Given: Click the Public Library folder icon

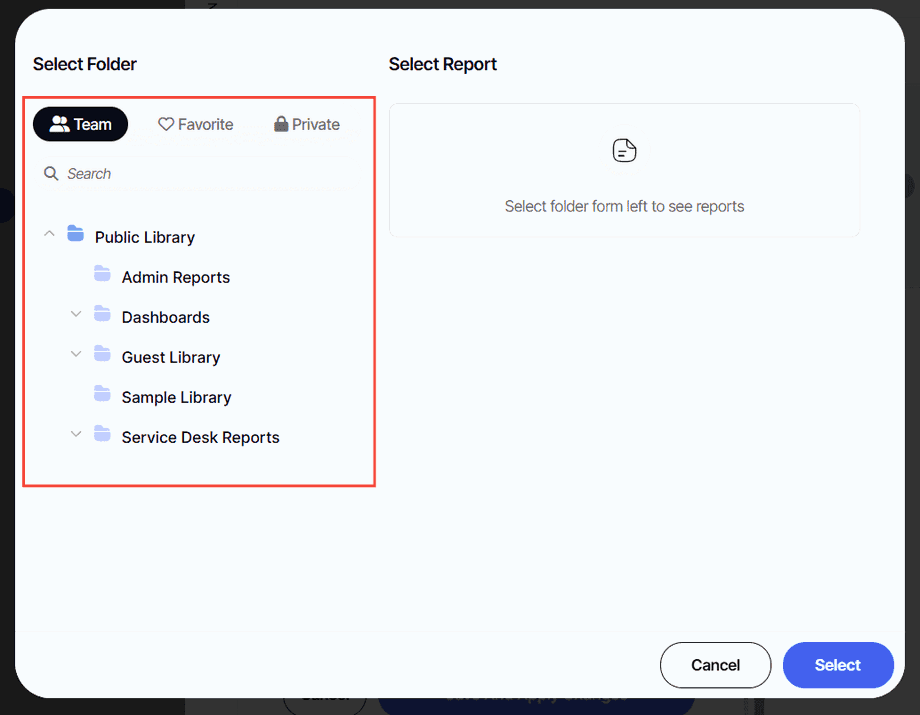Looking at the screenshot, I should (x=75, y=234).
